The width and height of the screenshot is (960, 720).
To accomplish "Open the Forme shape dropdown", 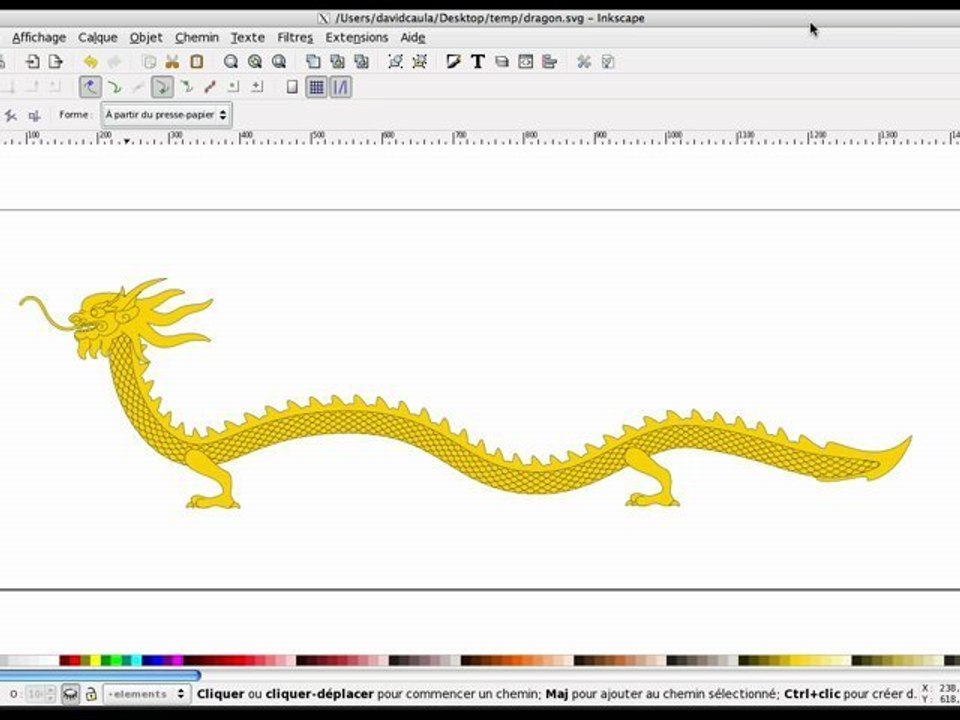I will [x=167, y=114].
